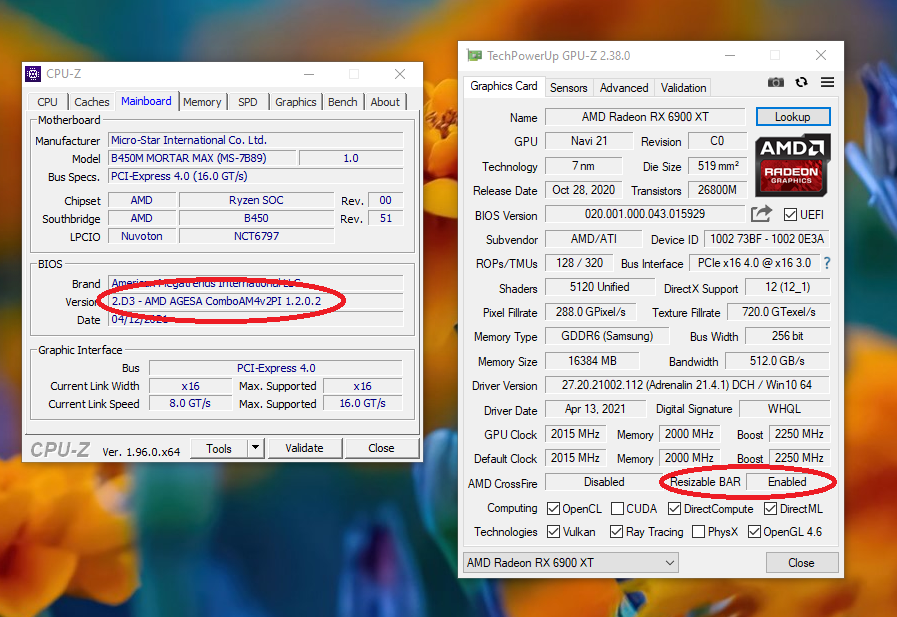Viewport: 897px width, 617px height.
Task: Open the Graphics tab in CPU-Z
Action: (296, 102)
